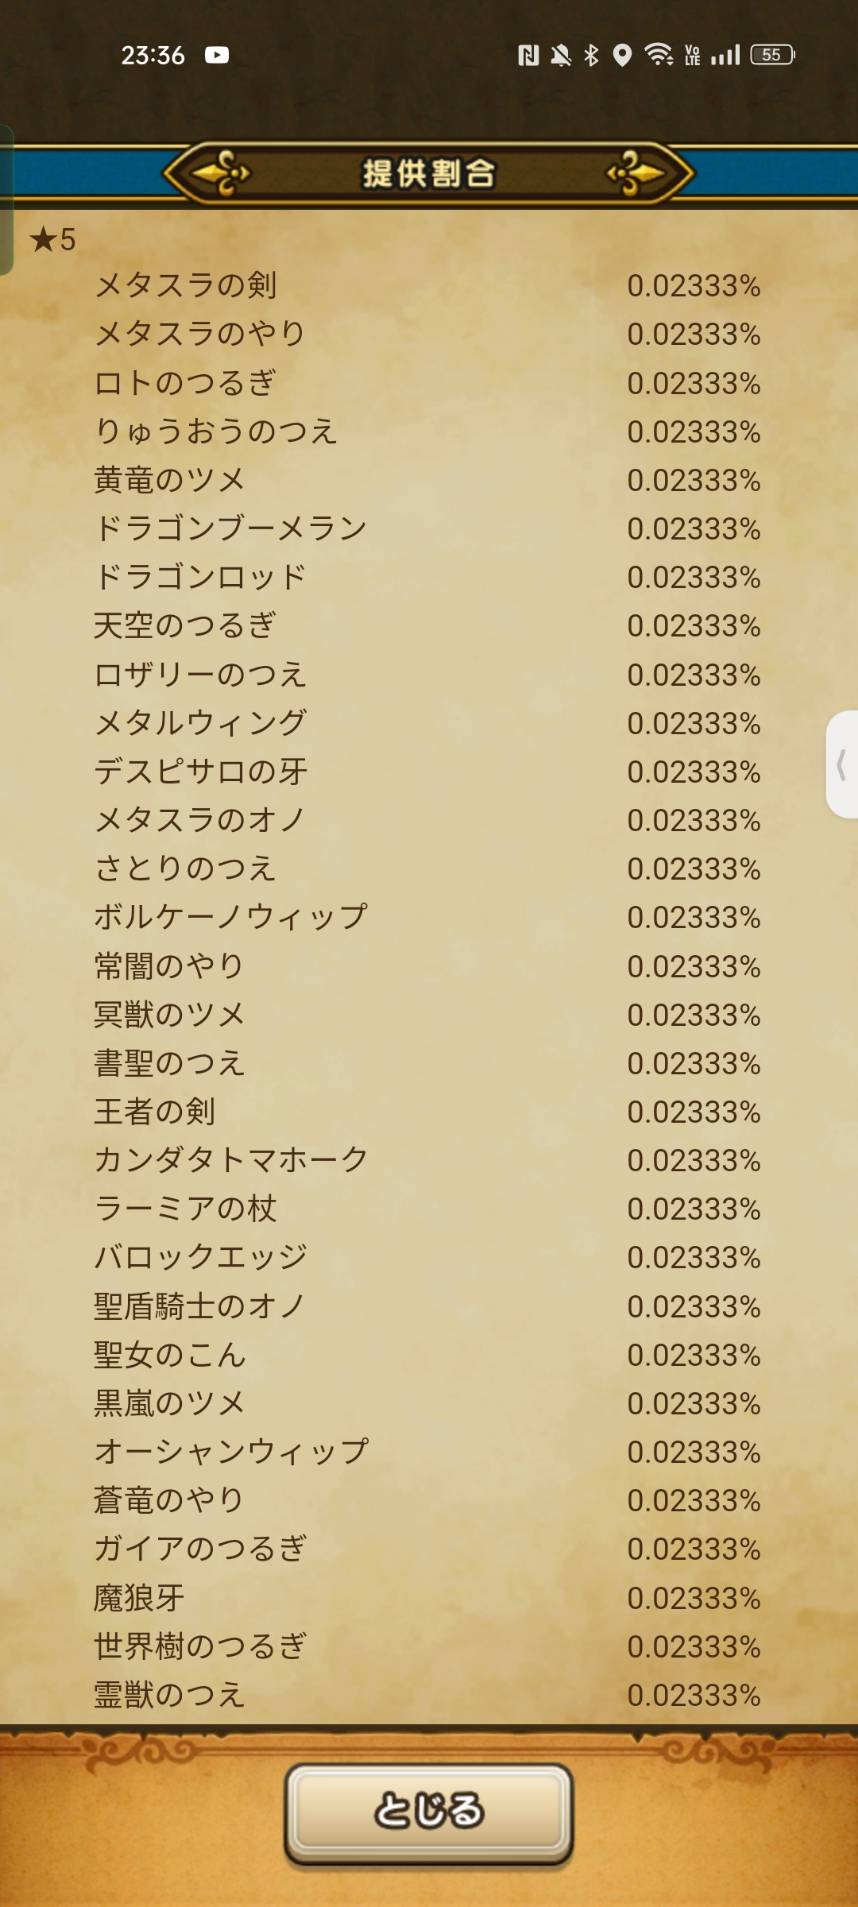Tap the battery level indicator
This screenshot has width=858, height=1907.
pyautogui.click(x=772, y=55)
